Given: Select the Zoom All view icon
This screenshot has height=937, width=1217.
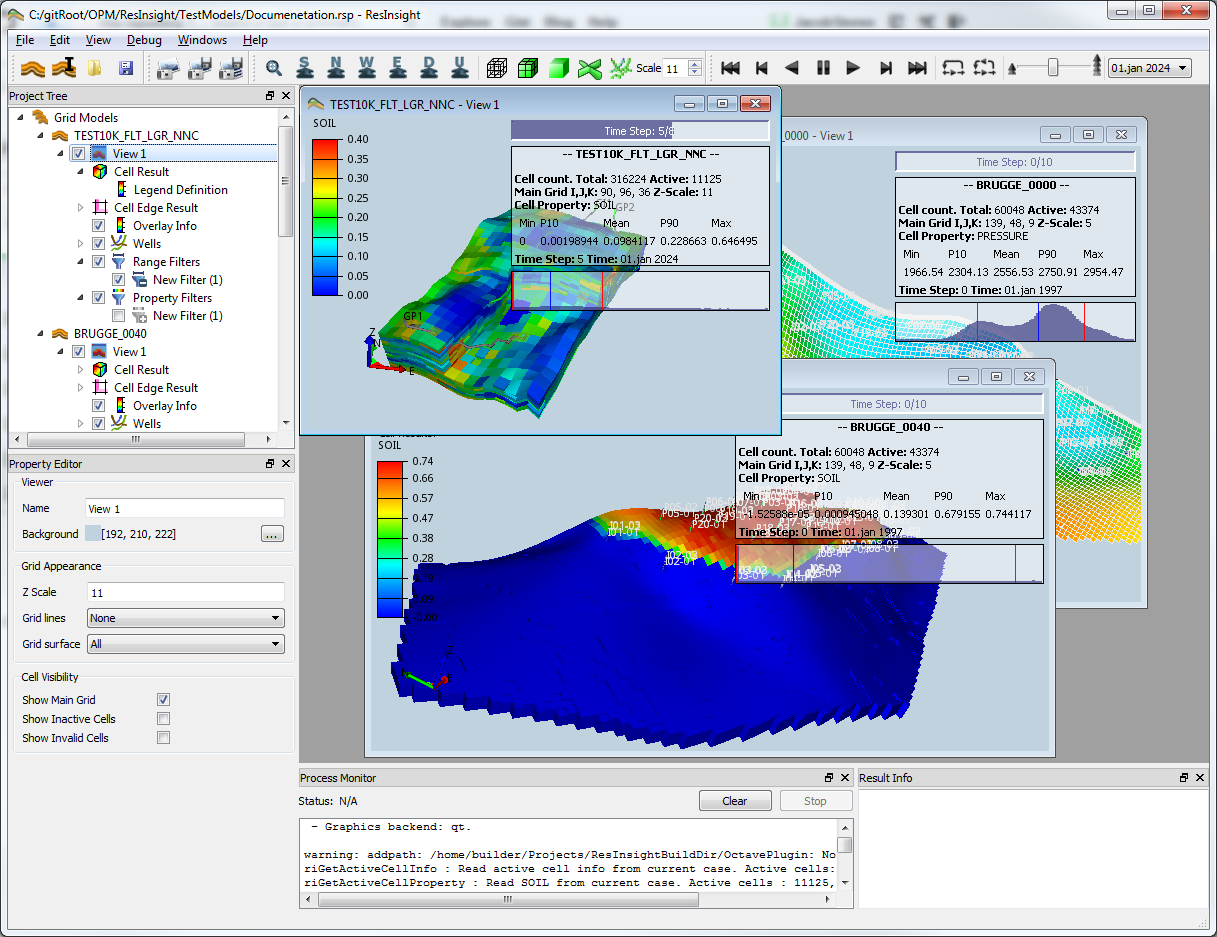Looking at the screenshot, I should click(274, 68).
